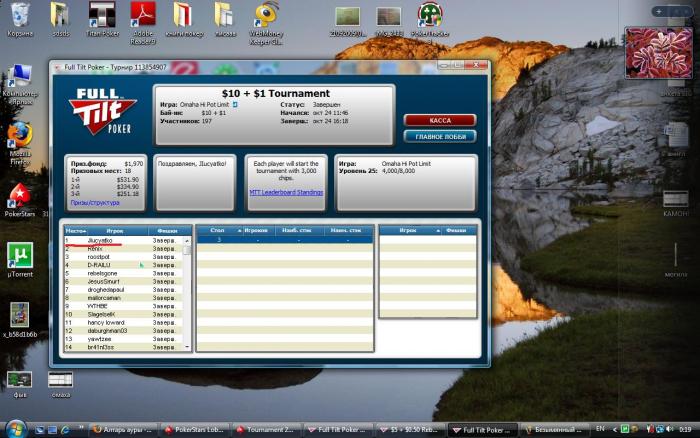Image resolution: width=700 pixels, height=438 pixels.
Task: Open the 'фыв' desktop file icon
Action: 20,384
